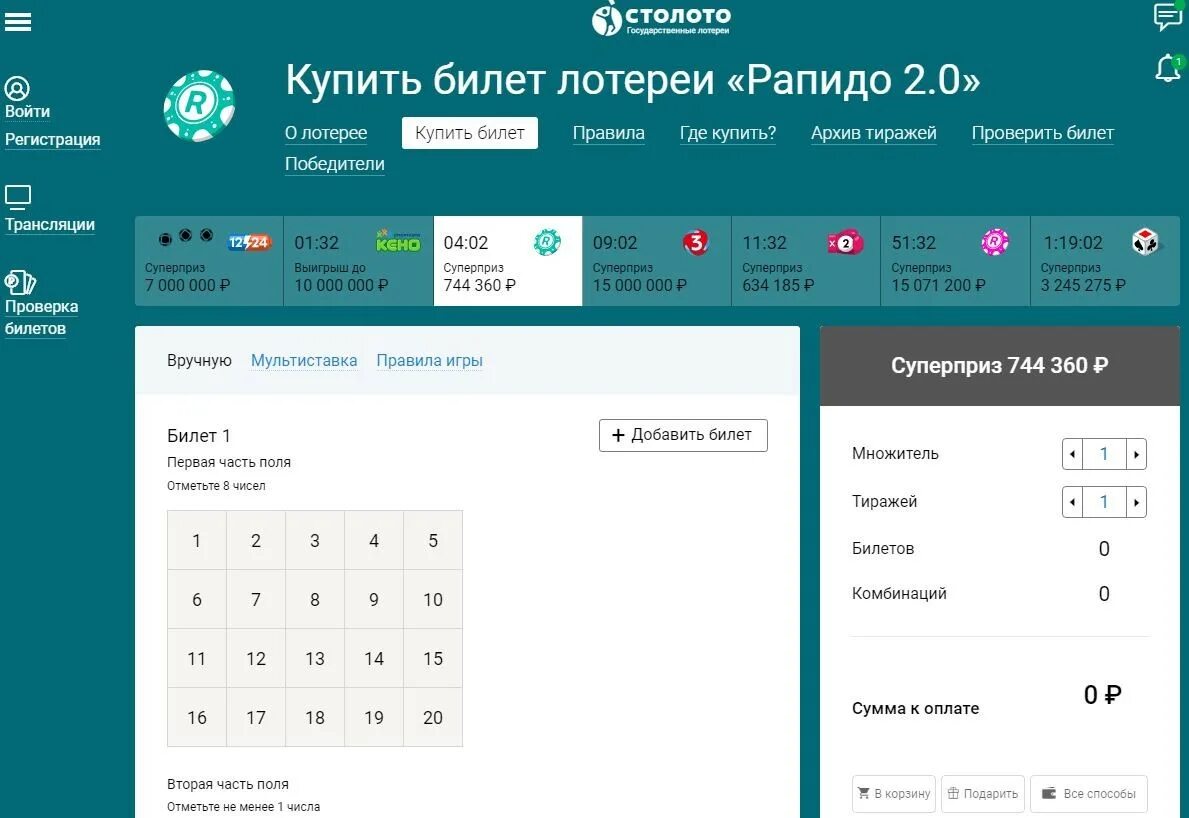This screenshot has height=818, width=1189.
Task: Select the Купить билет tab
Action: 470,133
